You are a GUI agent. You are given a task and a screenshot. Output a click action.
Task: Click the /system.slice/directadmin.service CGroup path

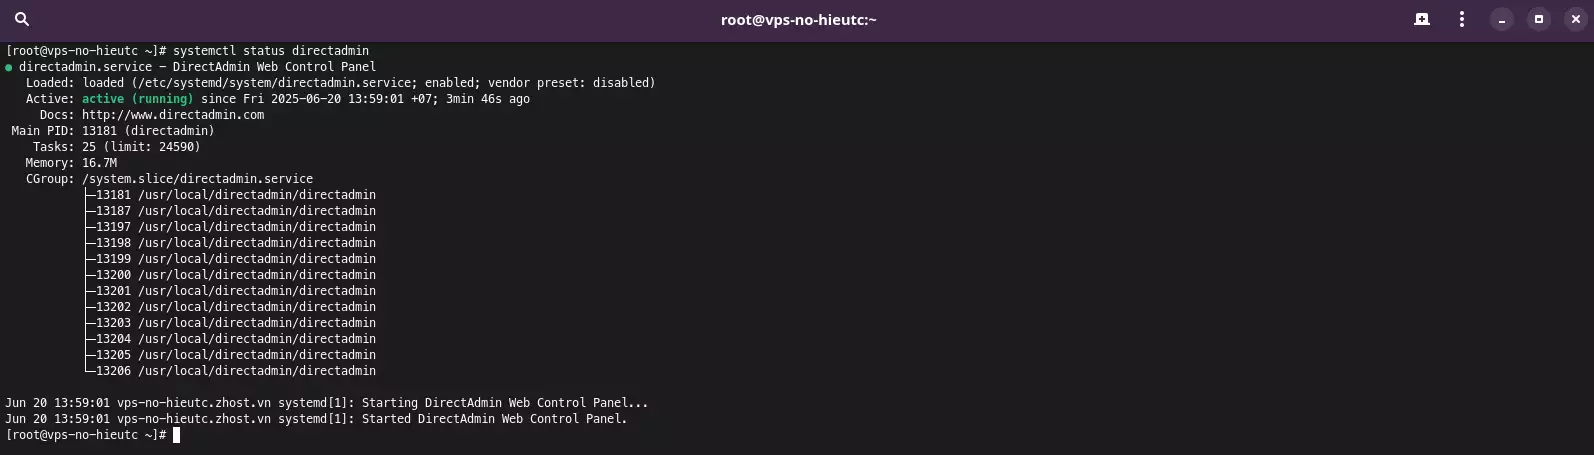[197, 179]
